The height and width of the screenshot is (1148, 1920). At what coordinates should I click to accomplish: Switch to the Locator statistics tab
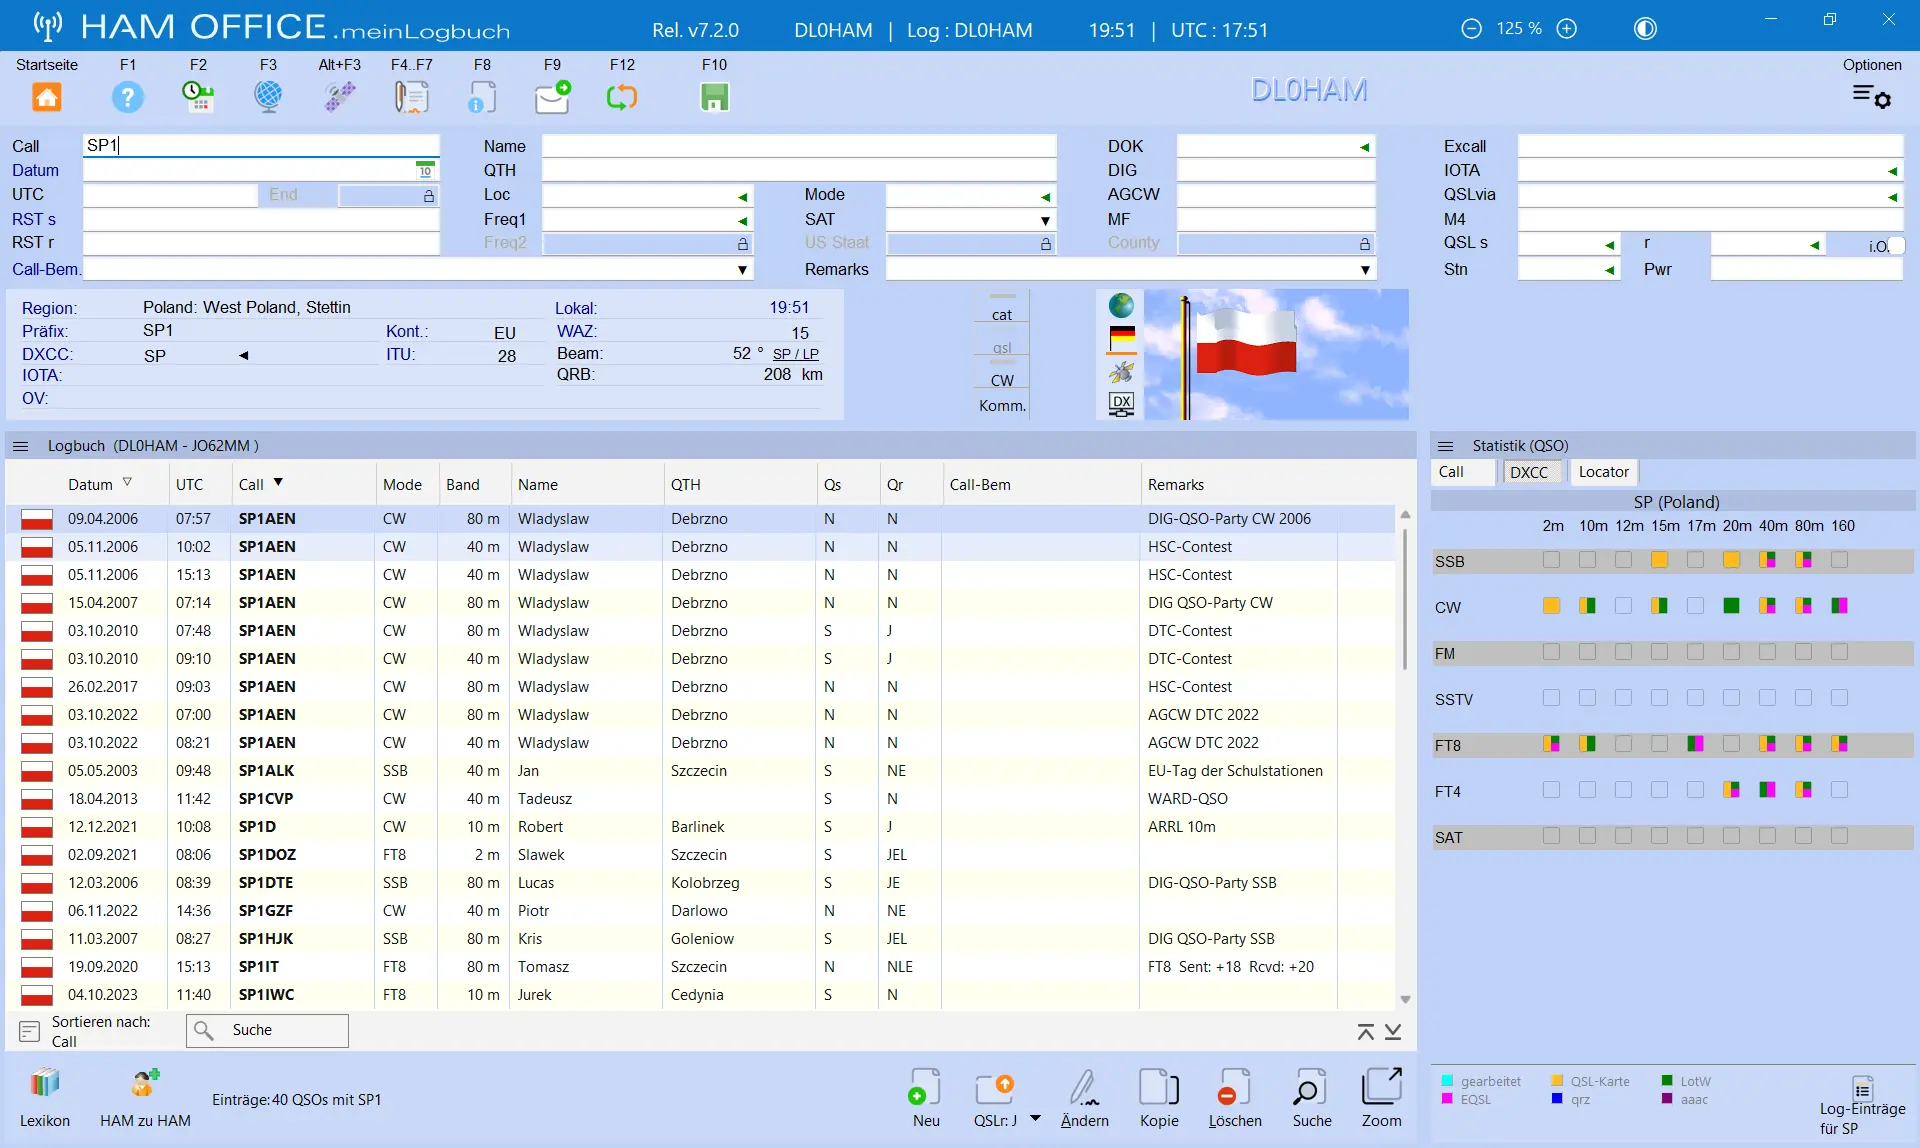(1603, 472)
